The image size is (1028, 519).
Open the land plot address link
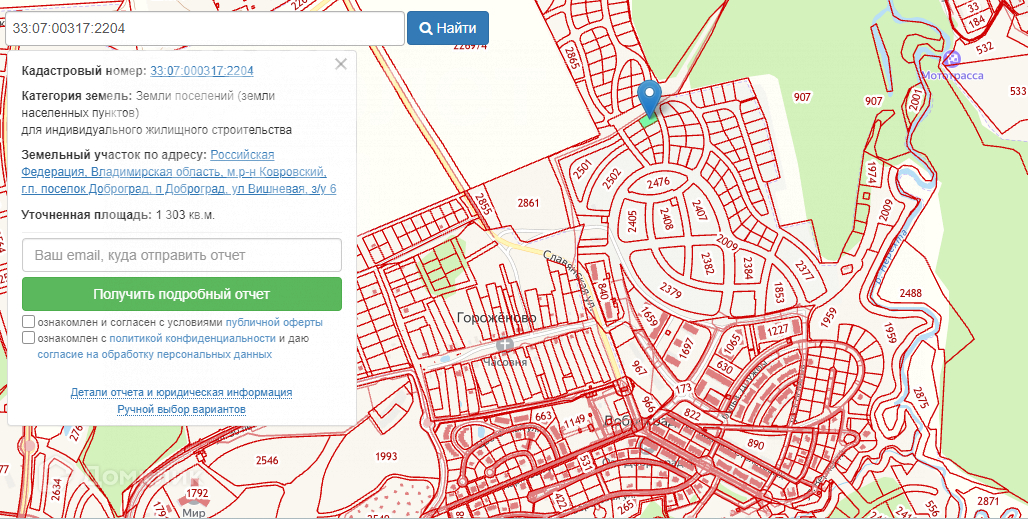click(180, 172)
